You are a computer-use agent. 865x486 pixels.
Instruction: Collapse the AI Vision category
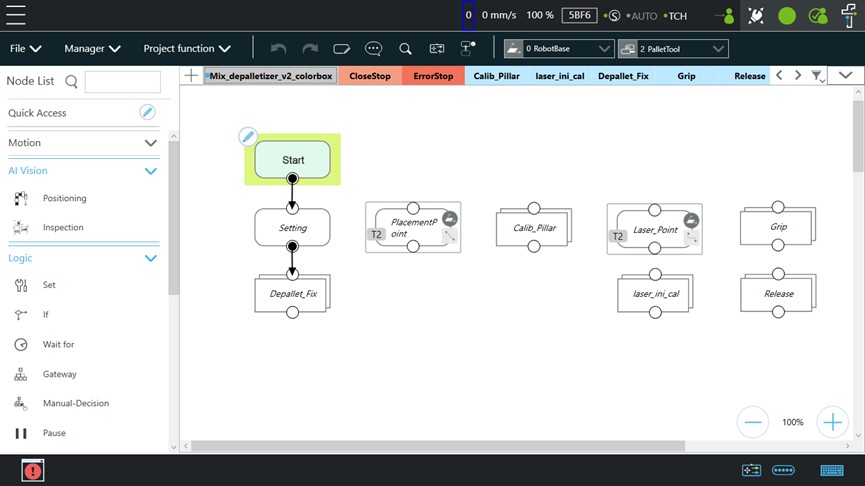click(x=151, y=171)
